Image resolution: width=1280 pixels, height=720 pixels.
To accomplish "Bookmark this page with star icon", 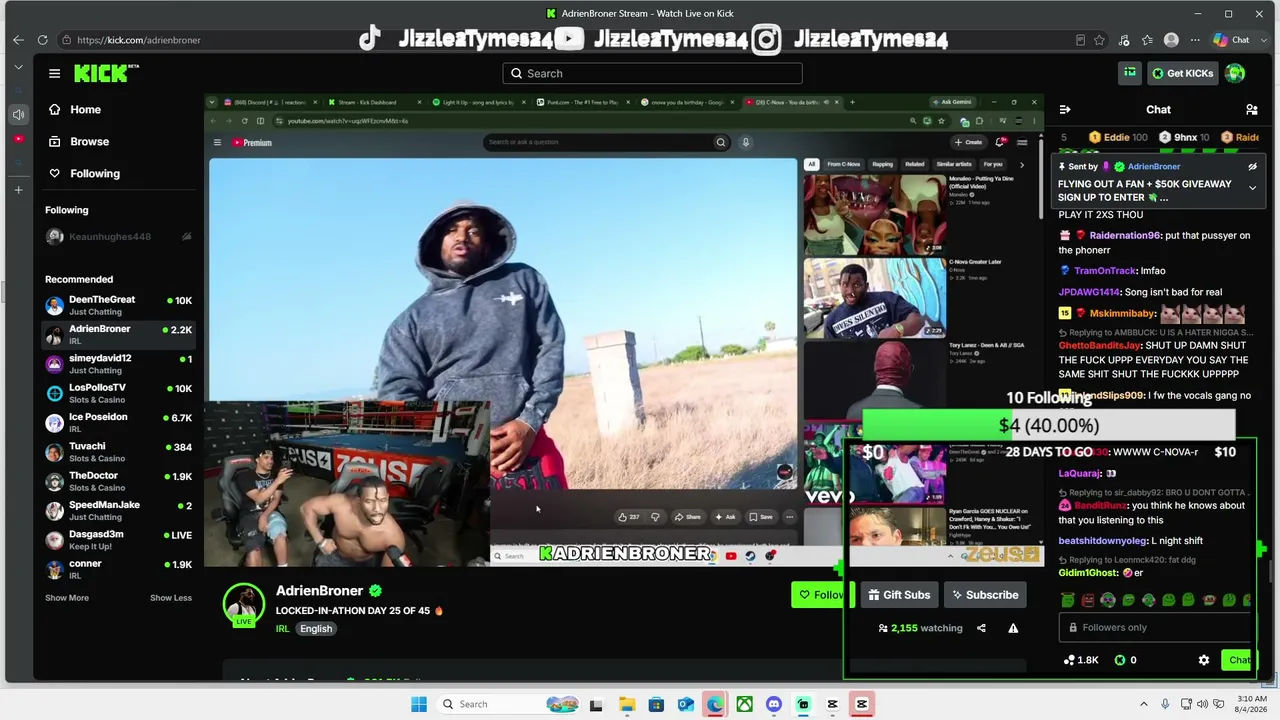I will pyautogui.click(x=1099, y=40).
